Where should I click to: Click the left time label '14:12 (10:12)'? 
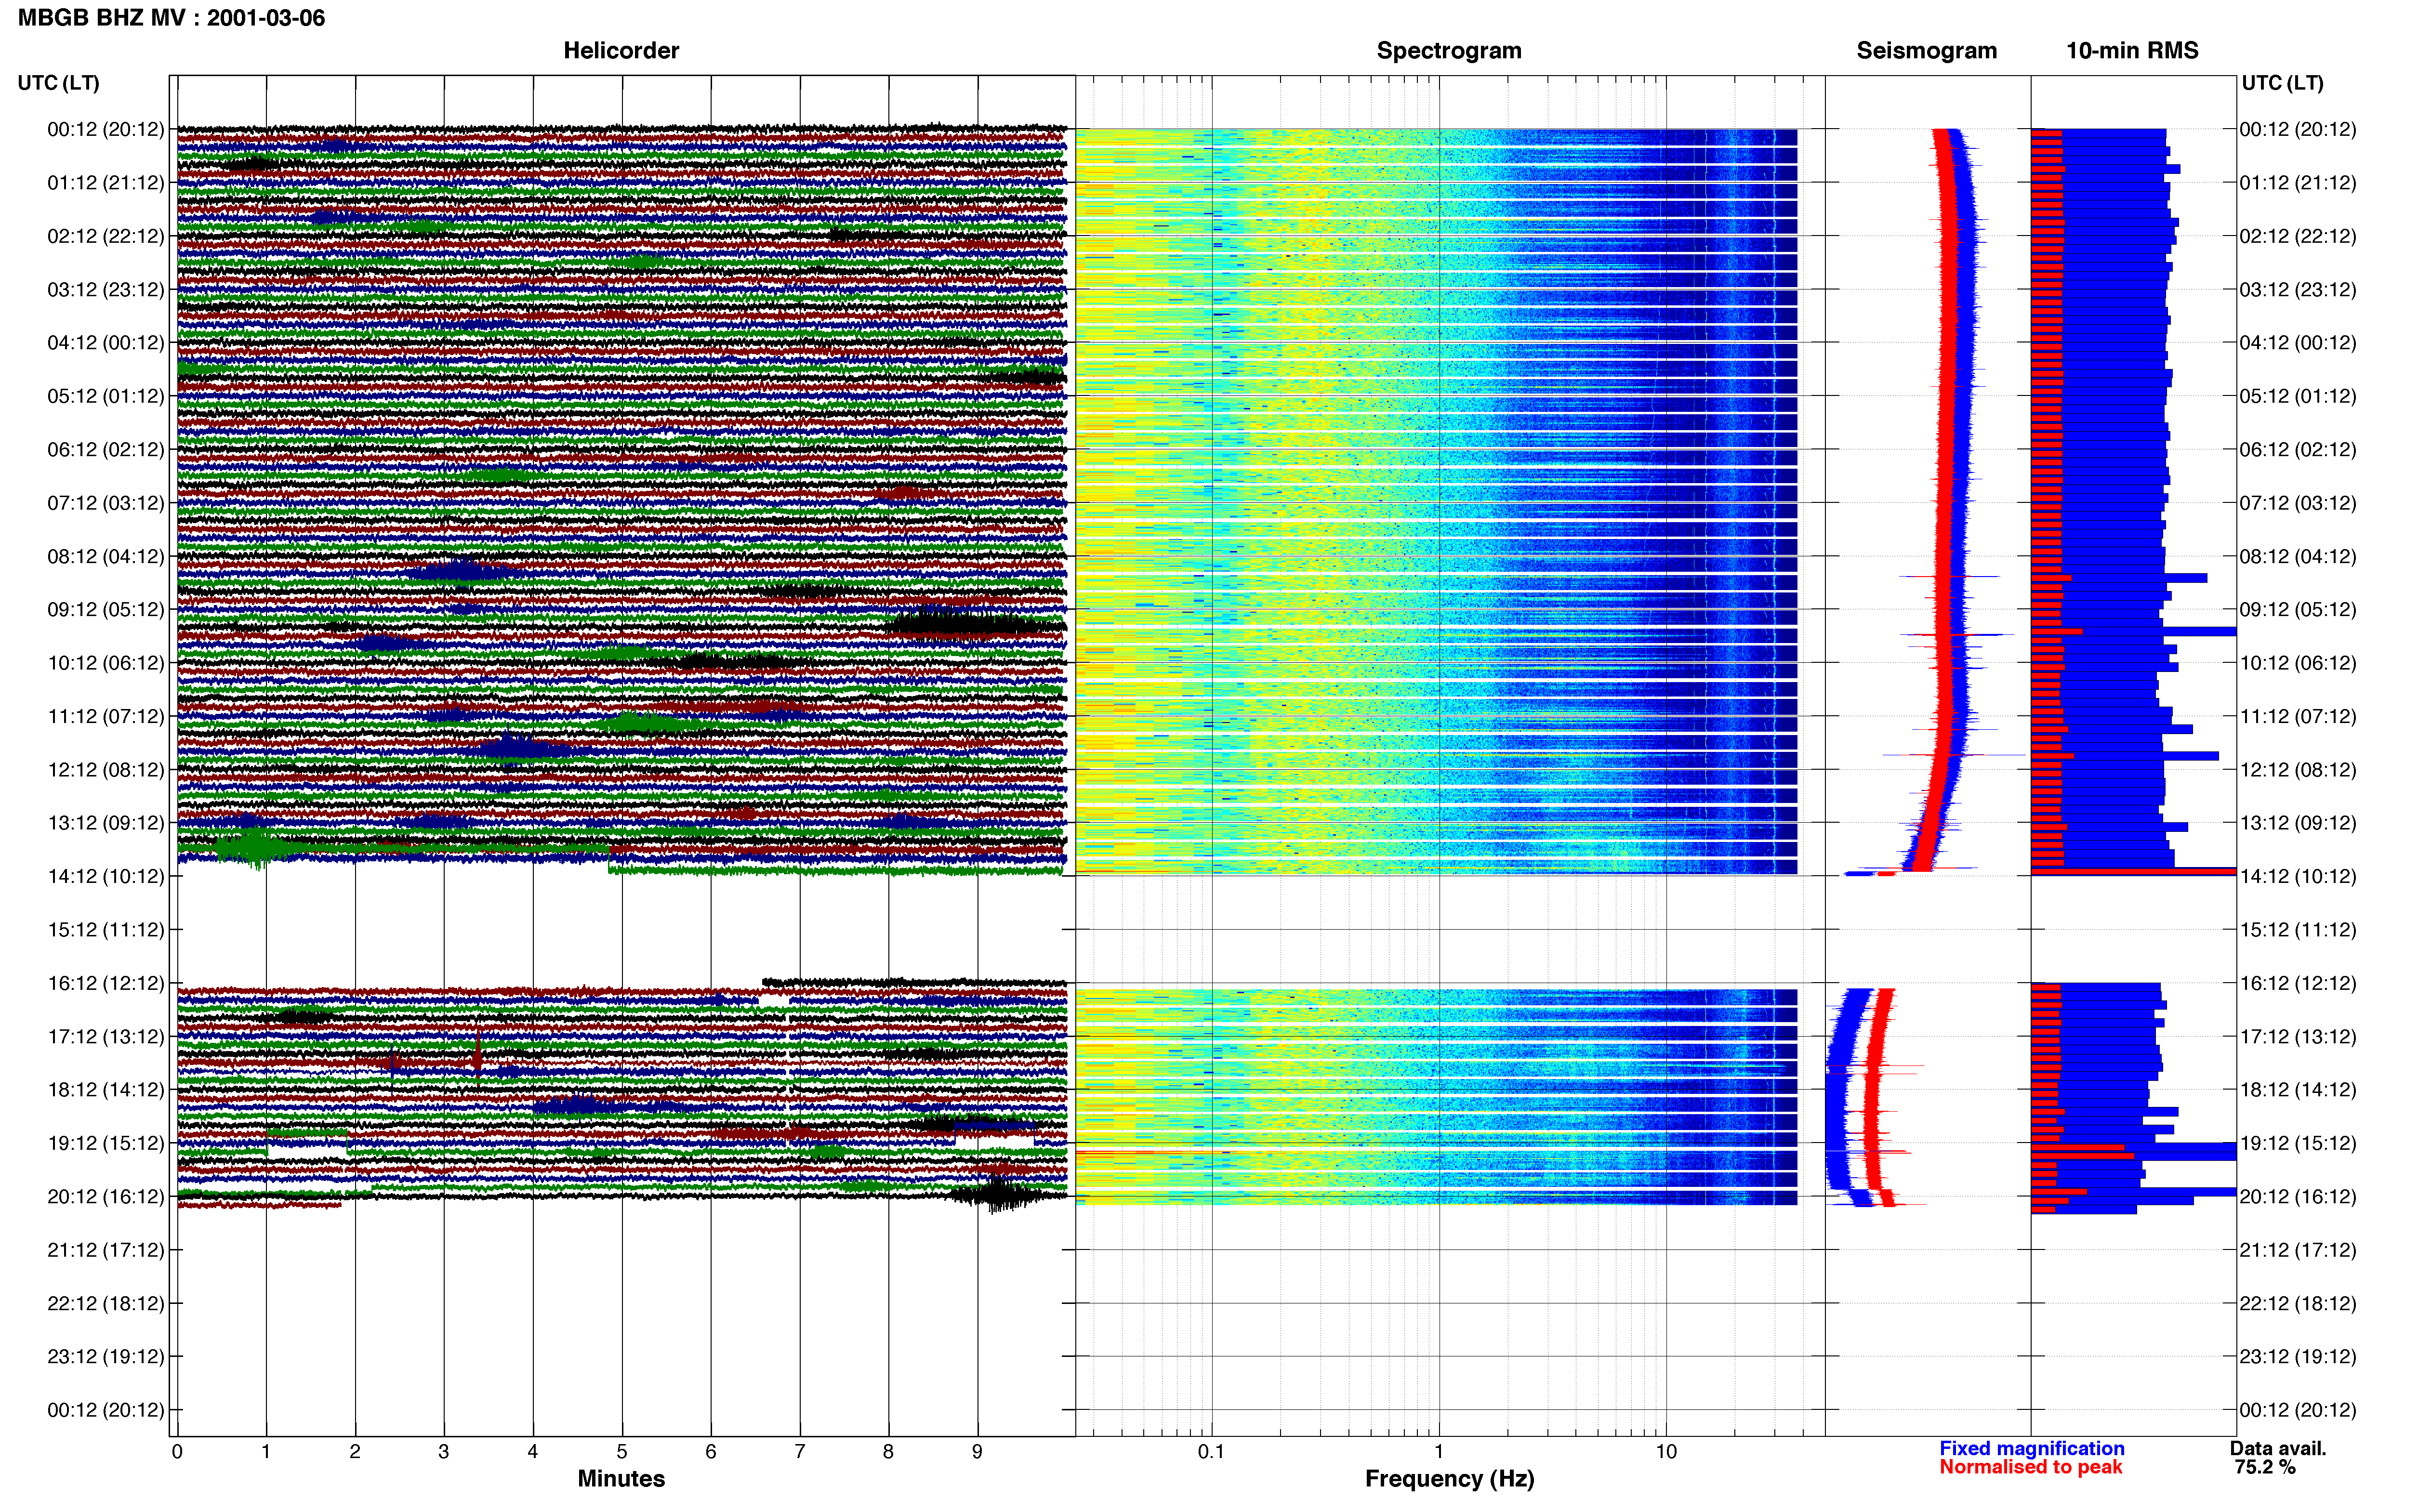(x=106, y=876)
